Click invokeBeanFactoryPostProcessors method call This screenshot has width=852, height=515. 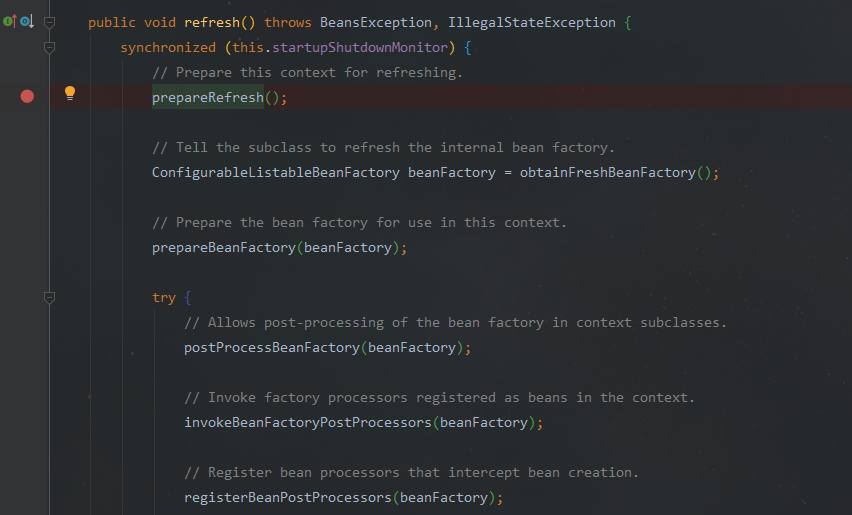pos(308,423)
